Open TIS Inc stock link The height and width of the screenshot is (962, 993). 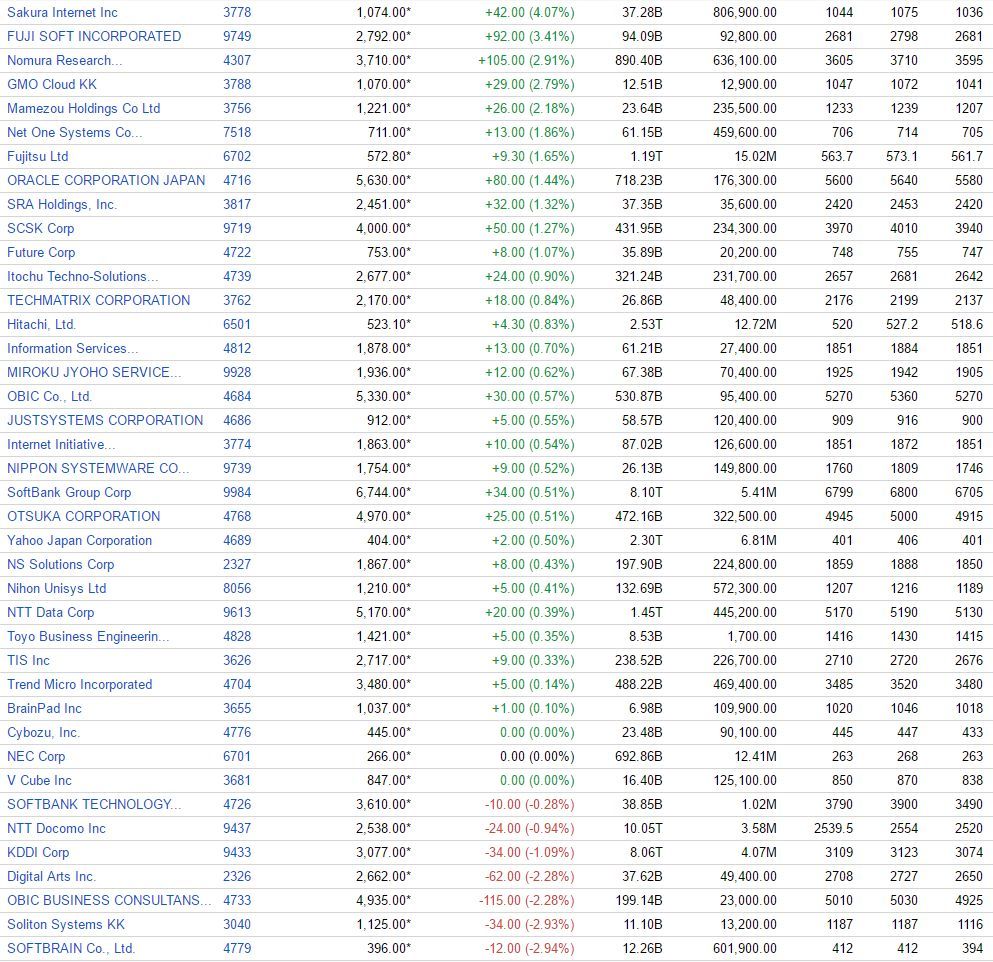[x=28, y=662]
